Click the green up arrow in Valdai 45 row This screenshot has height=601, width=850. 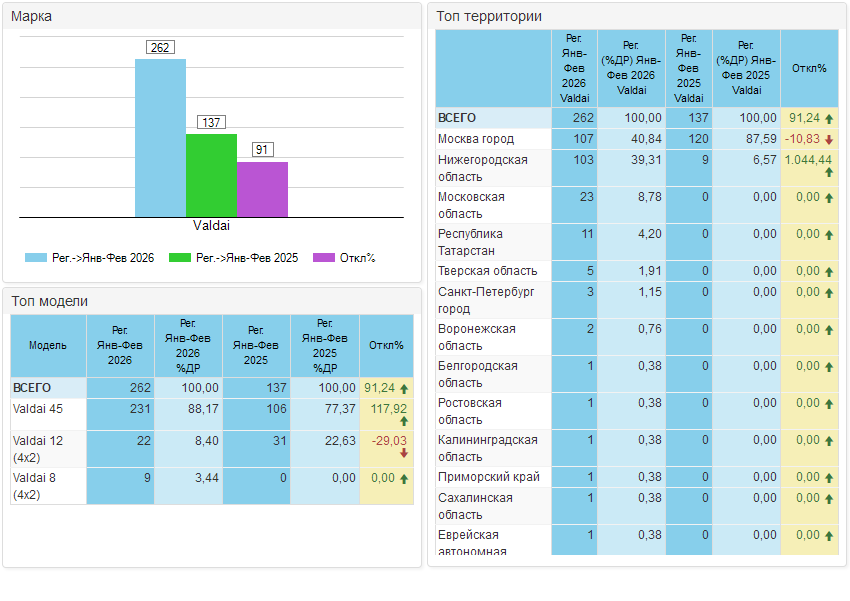pyautogui.click(x=404, y=422)
